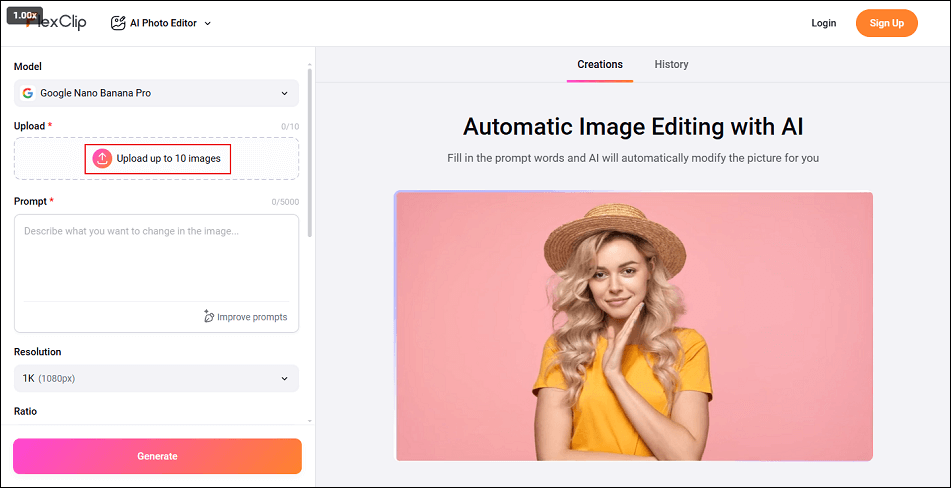This screenshot has height=488, width=951.
Task: Click Upload up to 10 images text
Action: [169, 158]
